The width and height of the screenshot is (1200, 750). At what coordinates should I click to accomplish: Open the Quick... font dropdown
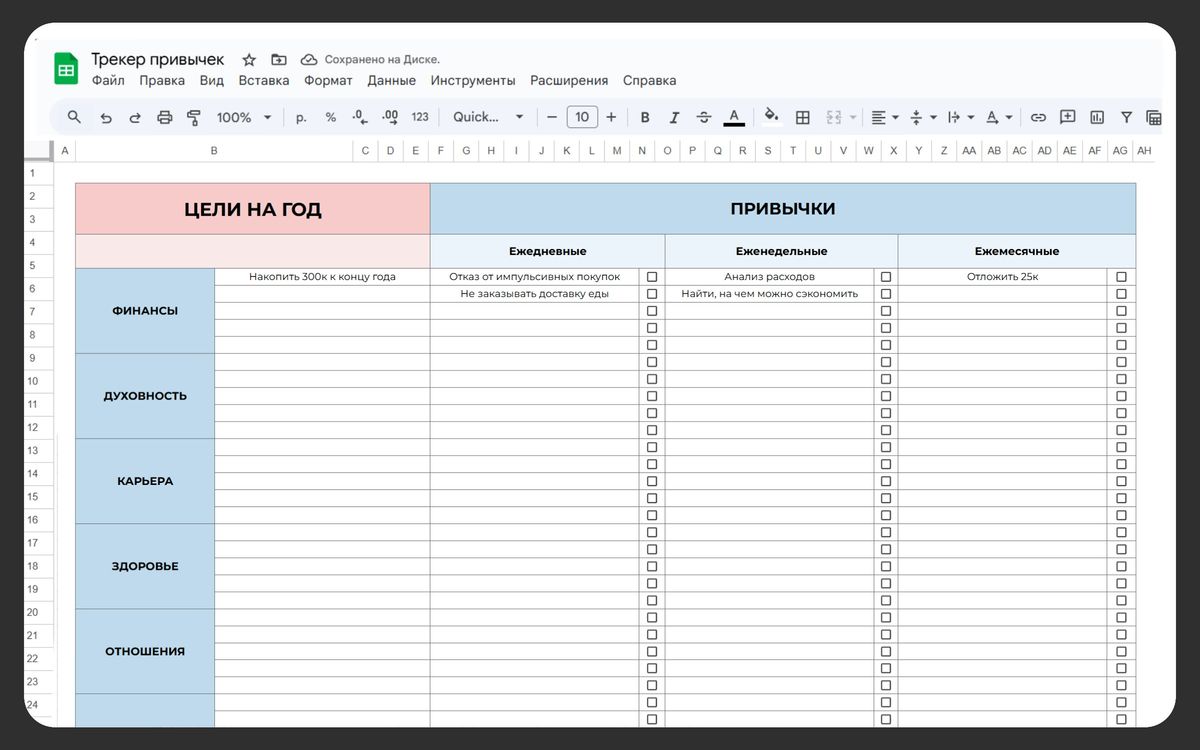click(488, 118)
